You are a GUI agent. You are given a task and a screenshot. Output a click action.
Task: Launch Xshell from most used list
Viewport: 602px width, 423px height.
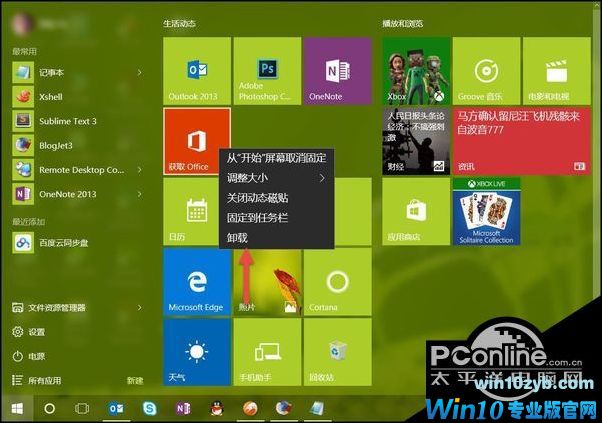coord(79,97)
